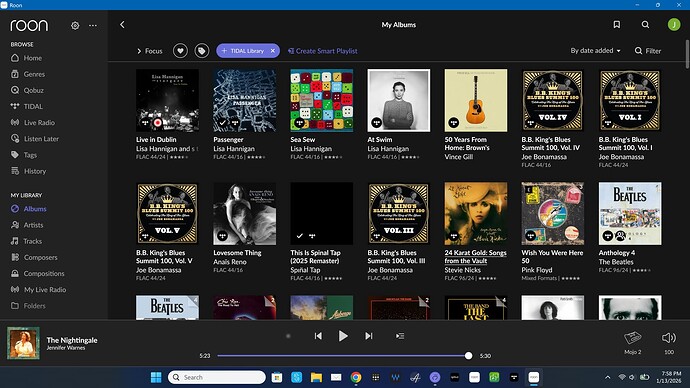The image size is (690, 388).
Task: Click the Windows taskbar Search box
Action: (217, 377)
